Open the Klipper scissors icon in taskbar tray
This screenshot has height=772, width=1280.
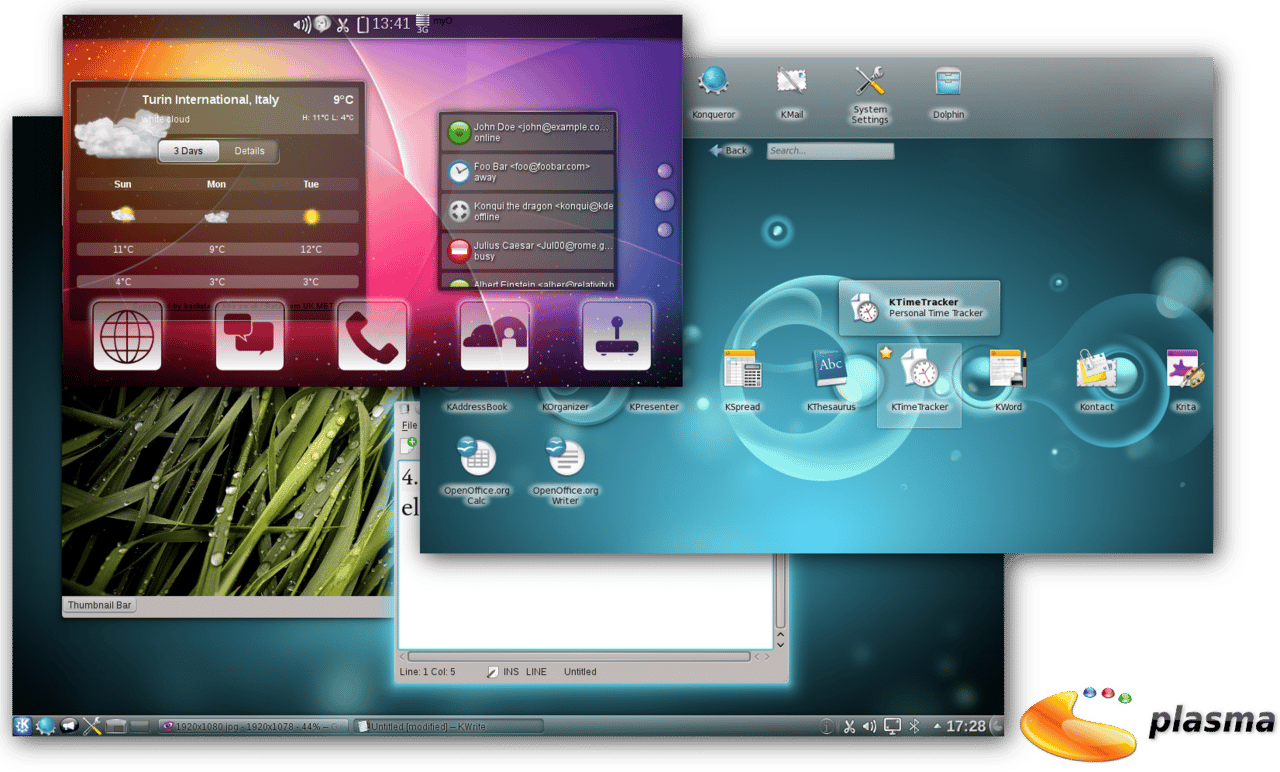[850, 726]
